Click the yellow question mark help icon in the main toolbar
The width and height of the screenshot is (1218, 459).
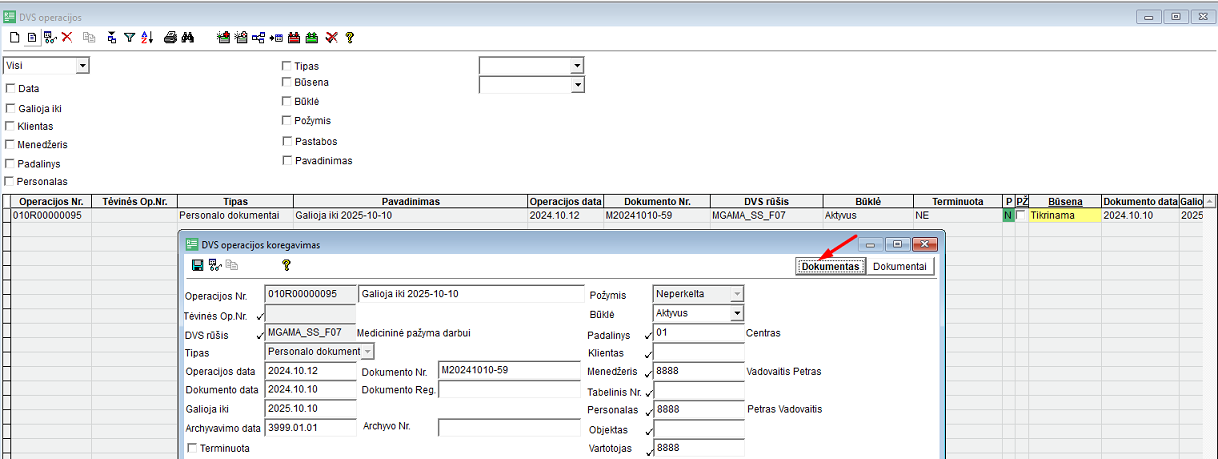pyautogui.click(x=349, y=37)
